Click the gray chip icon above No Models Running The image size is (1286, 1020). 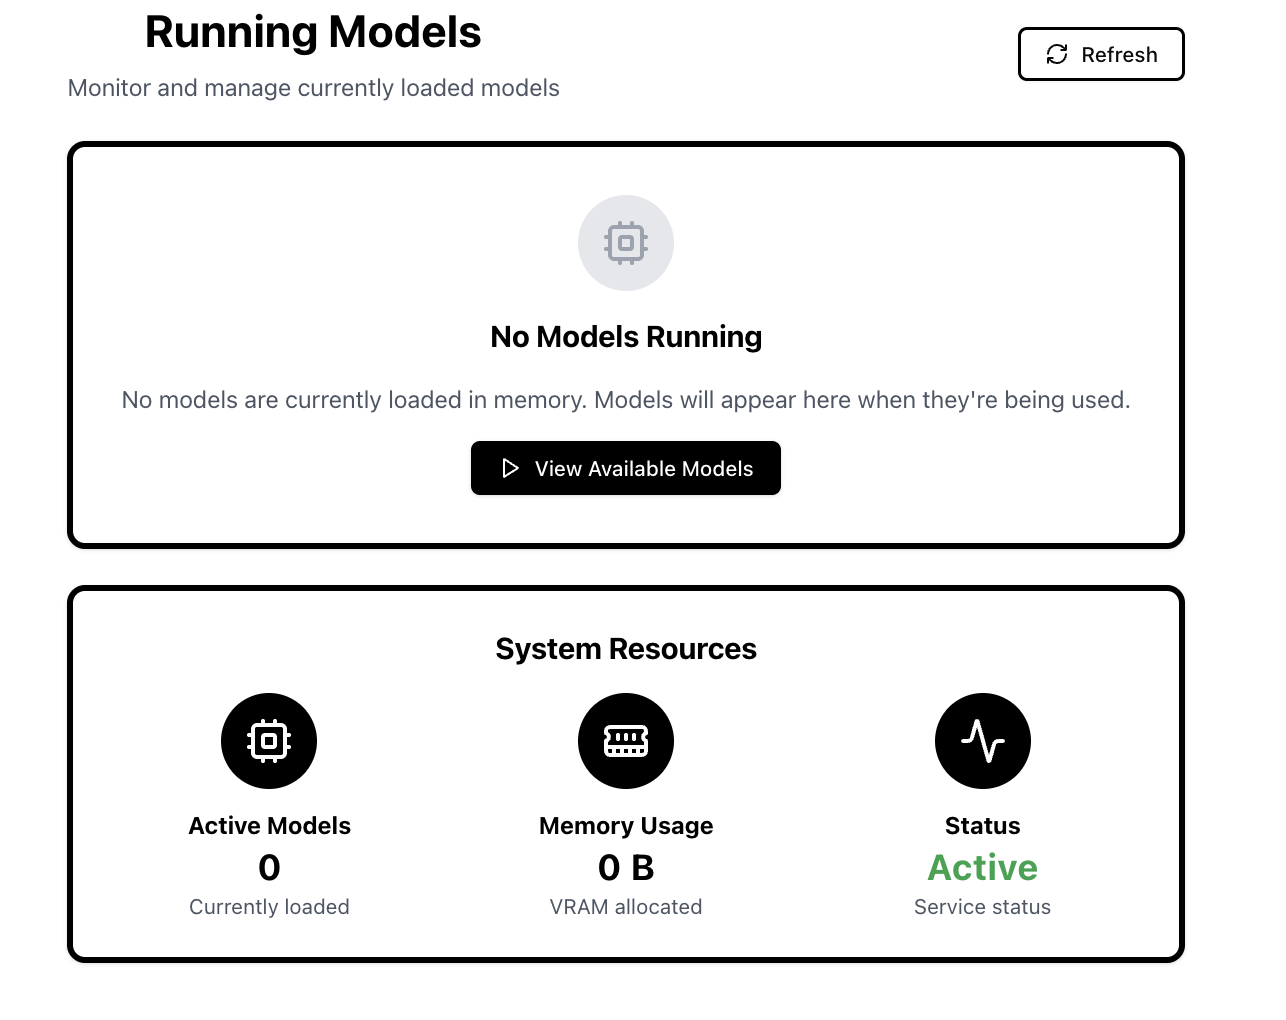[x=626, y=243]
